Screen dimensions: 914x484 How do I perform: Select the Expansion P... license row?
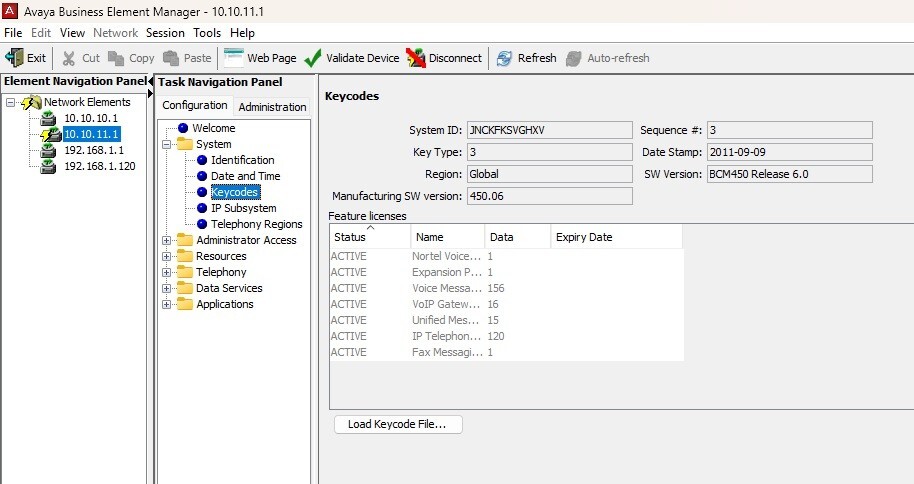(x=507, y=272)
